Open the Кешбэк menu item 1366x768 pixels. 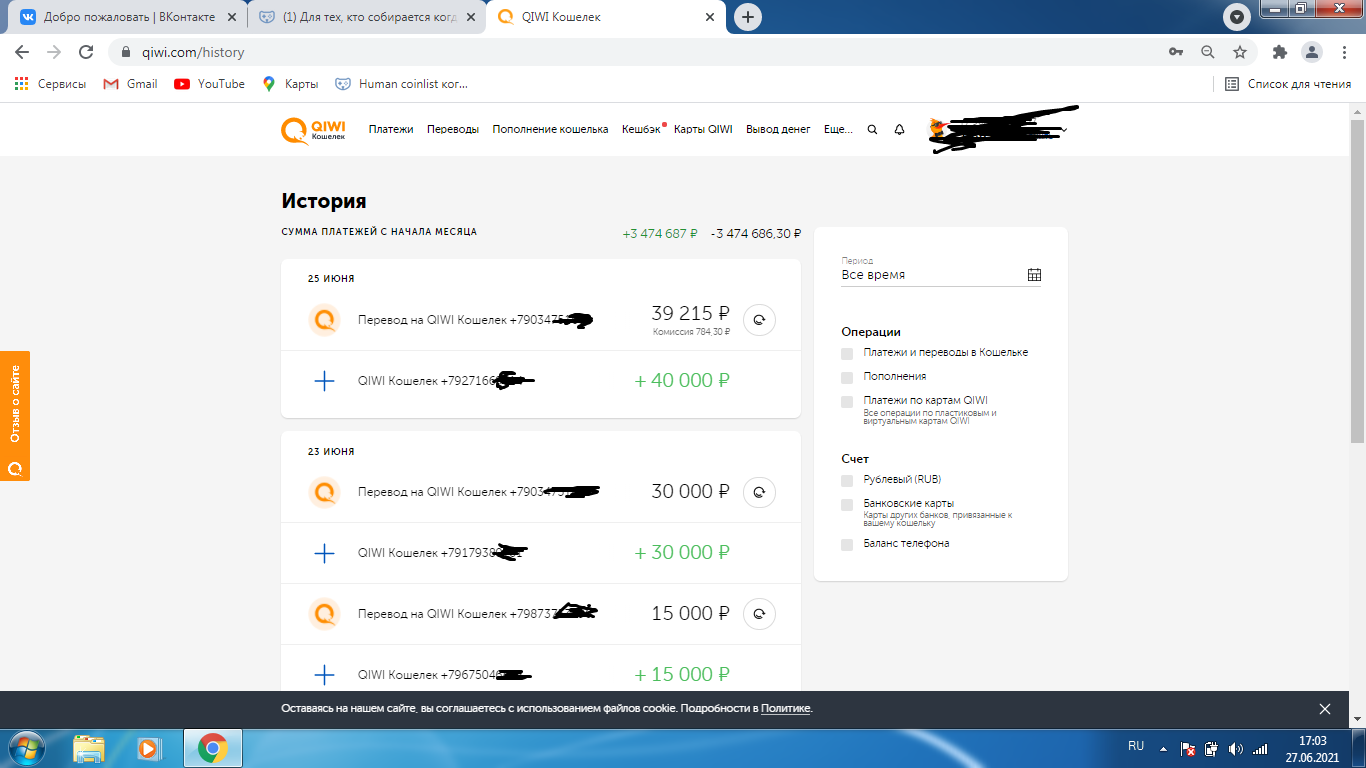click(x=641, y=130)
